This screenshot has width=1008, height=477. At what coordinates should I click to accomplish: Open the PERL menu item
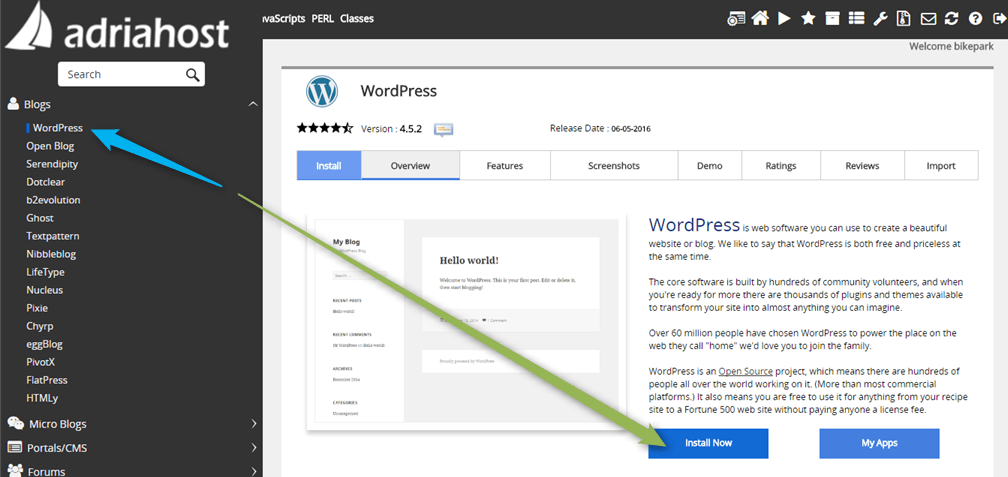click(323, 19)
